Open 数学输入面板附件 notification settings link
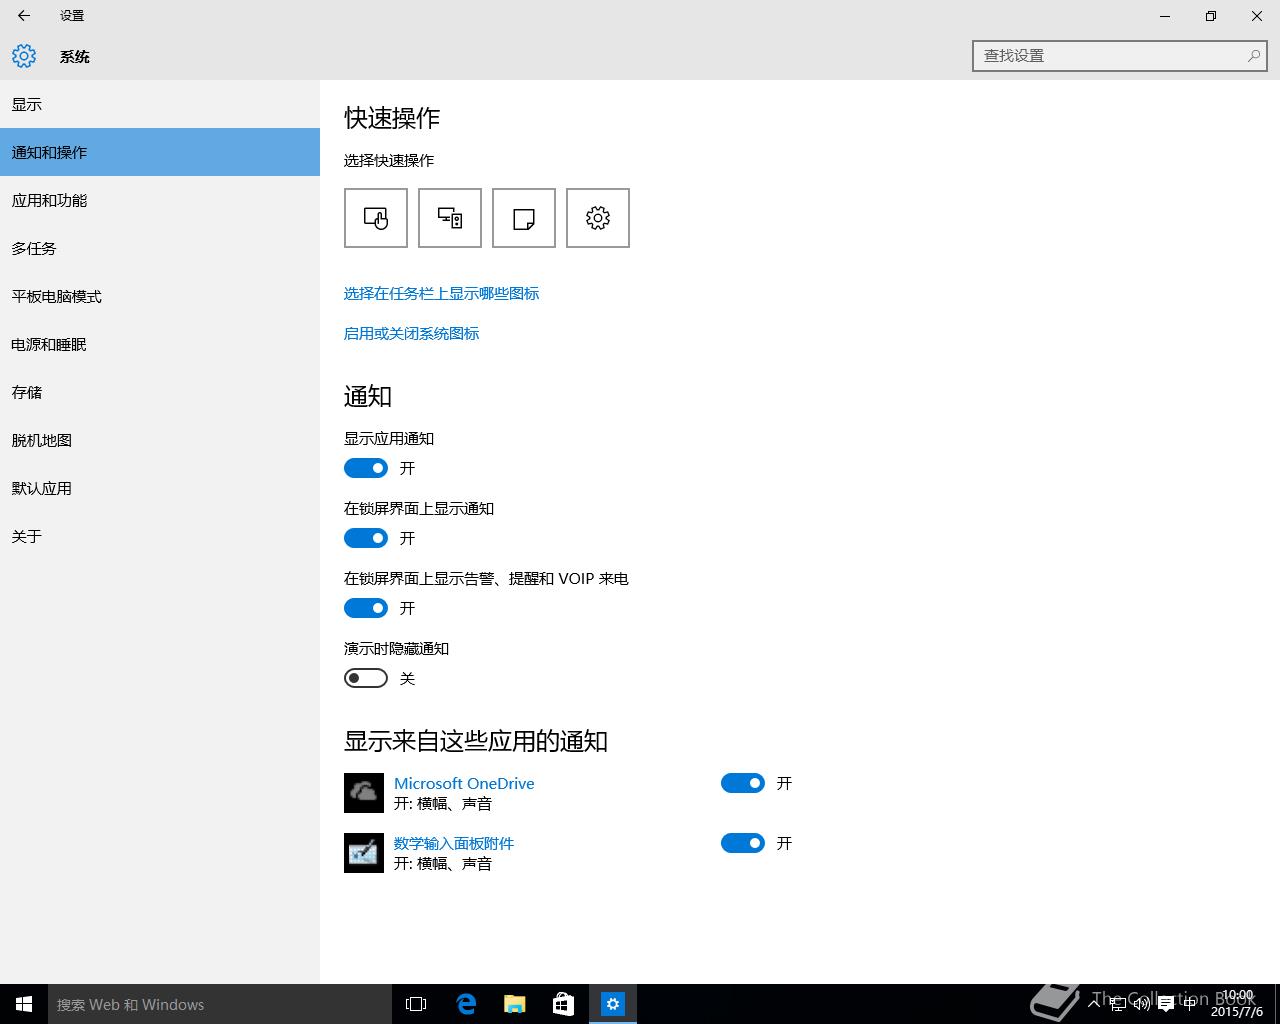1280x1024 pixels. pyautogui.click(x=454, y=843)
